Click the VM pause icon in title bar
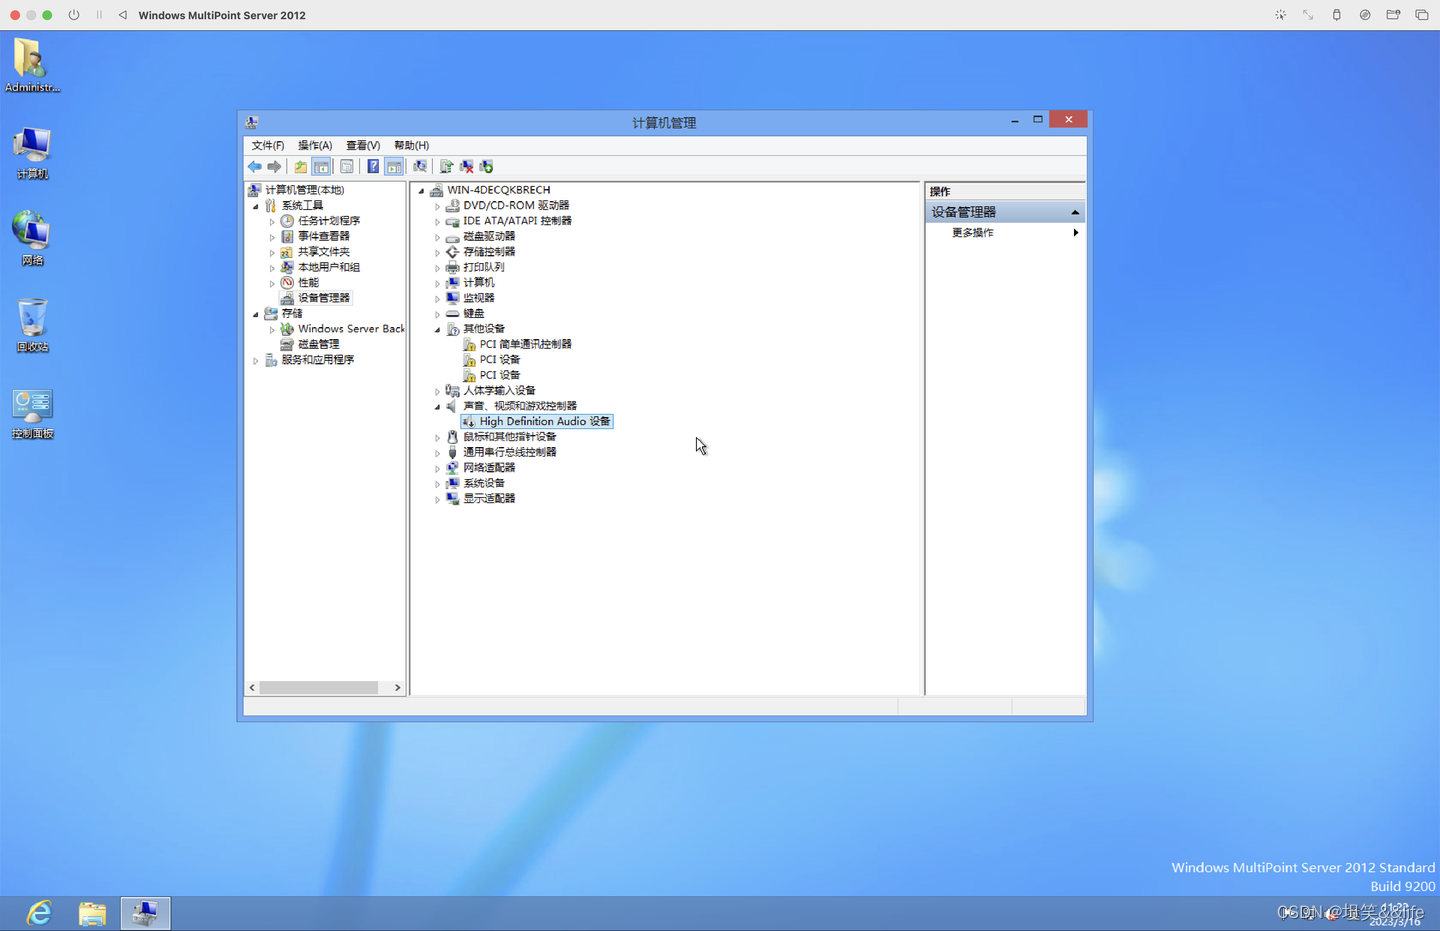The width and height of the screenshot is (1440, 931). point(99,15)
